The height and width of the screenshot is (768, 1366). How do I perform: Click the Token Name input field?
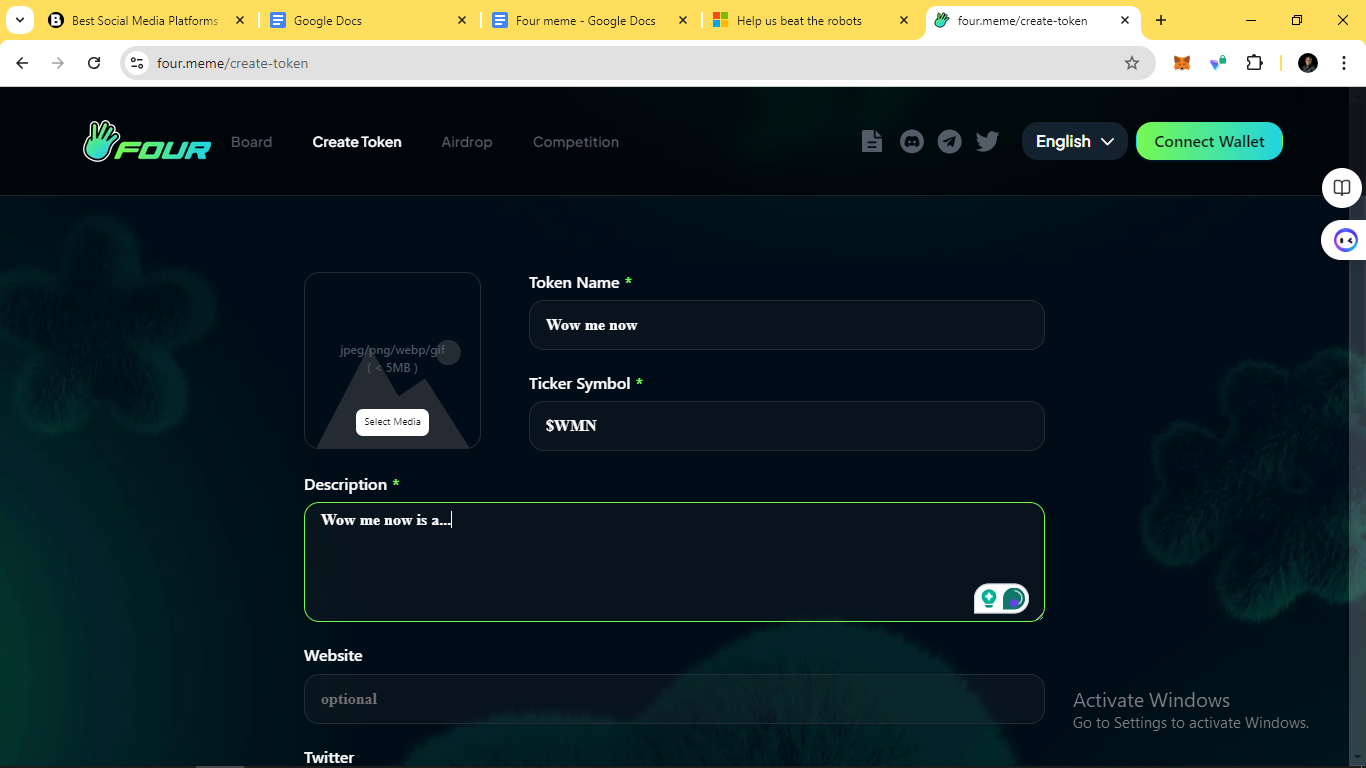click(x=787, y=325)
